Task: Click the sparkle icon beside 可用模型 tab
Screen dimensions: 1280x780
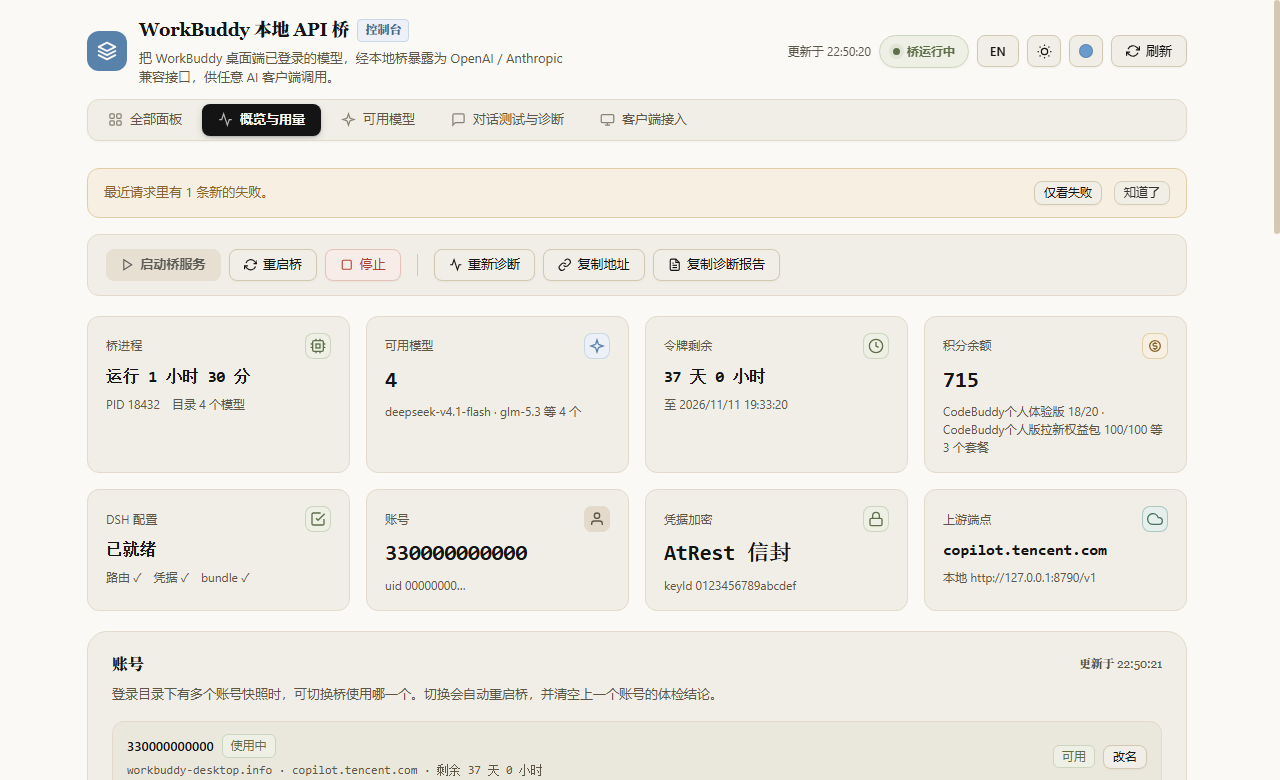Action: click(348, 120)
